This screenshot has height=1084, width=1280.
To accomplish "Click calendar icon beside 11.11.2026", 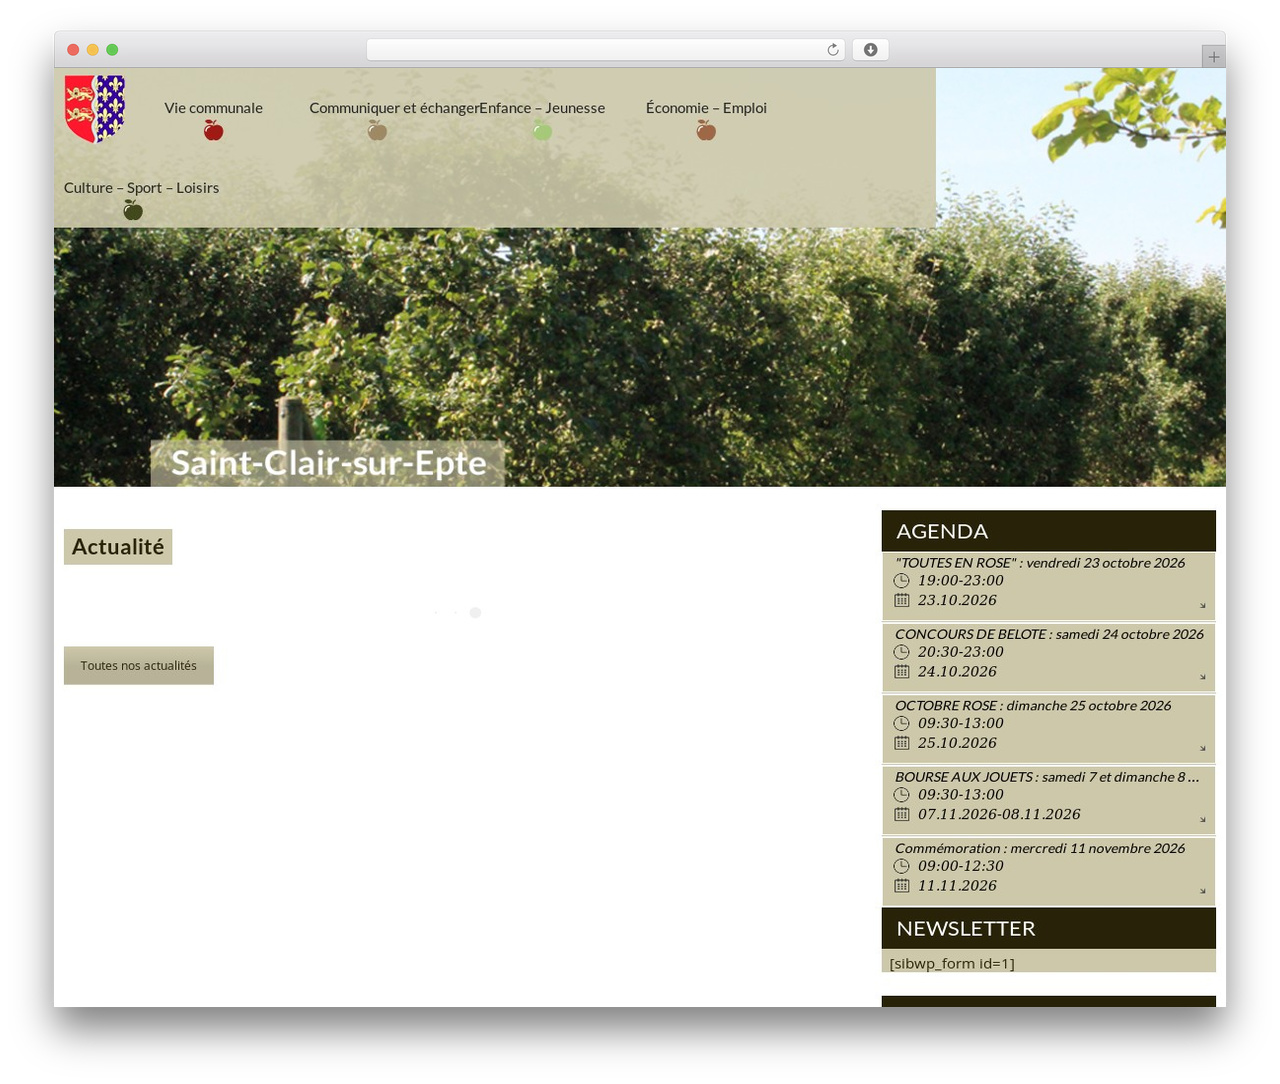I will point(901,886).
